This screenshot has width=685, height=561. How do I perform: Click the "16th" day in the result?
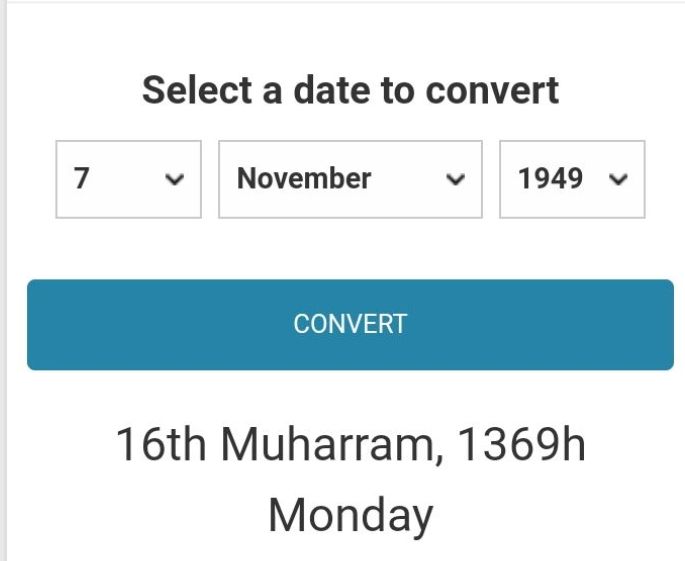161,445
